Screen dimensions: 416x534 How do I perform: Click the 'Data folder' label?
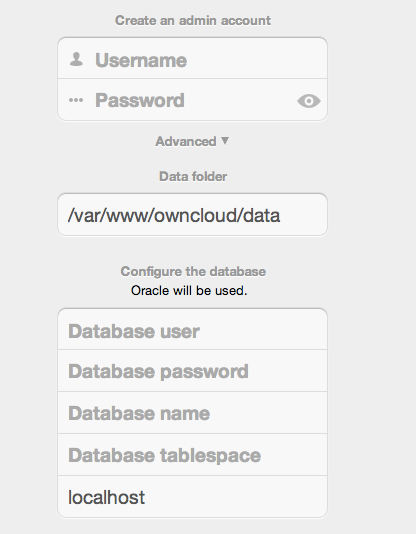(193, 176)
